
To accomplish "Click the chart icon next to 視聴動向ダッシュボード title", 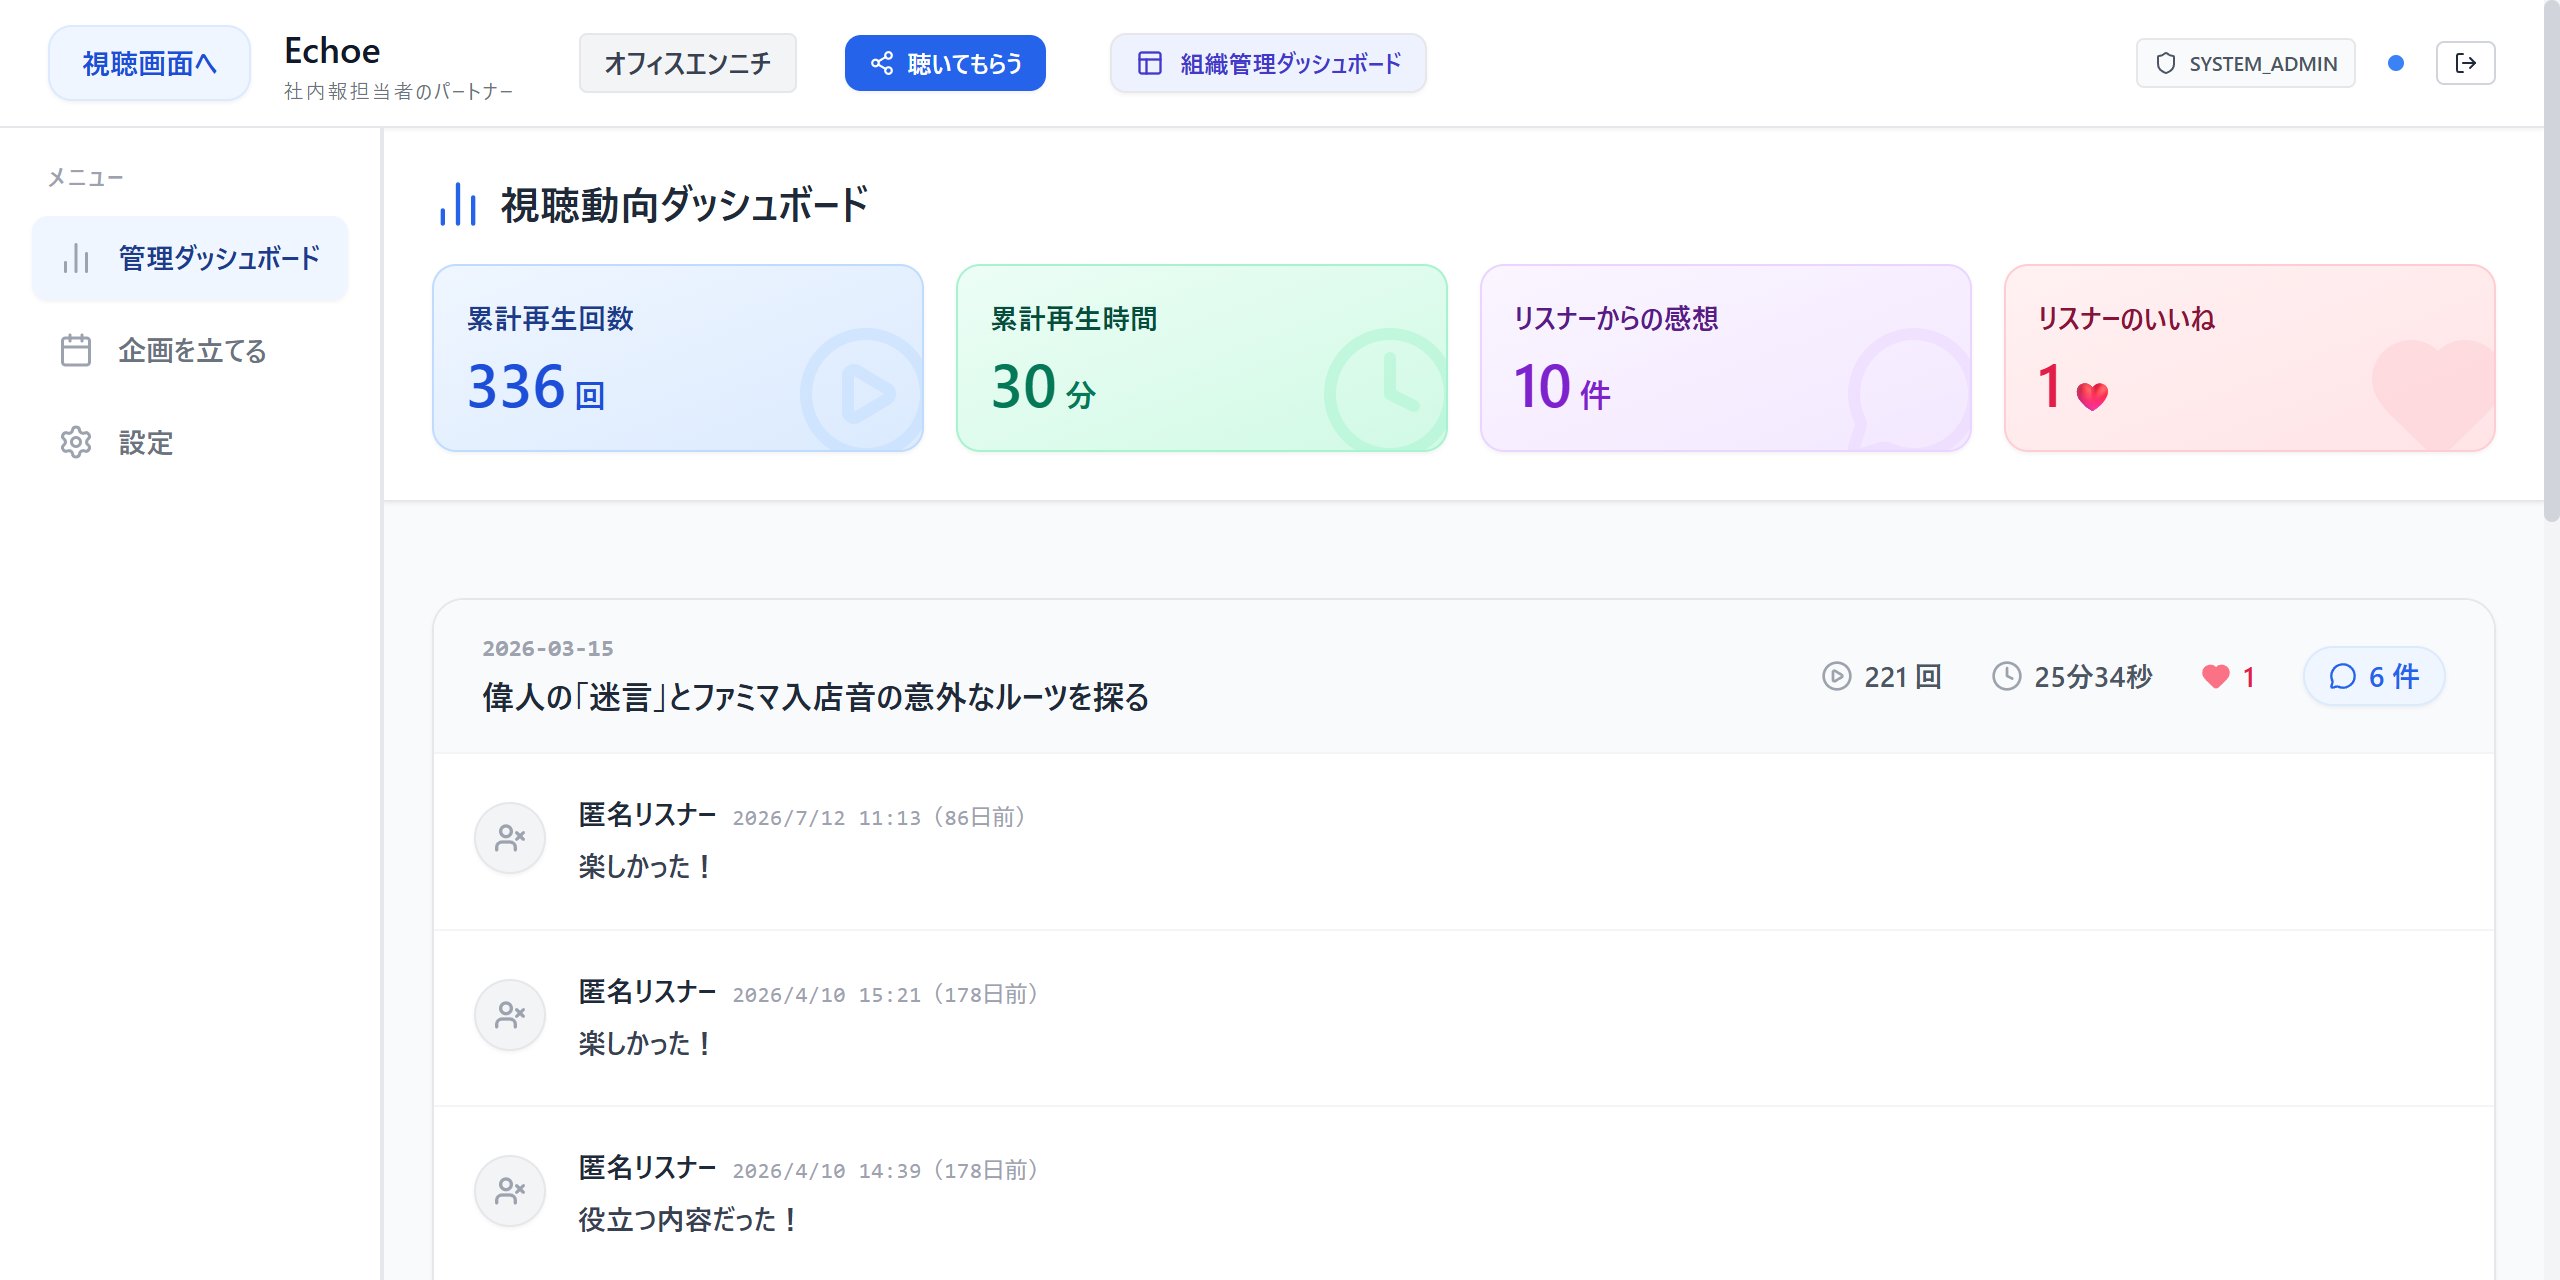I will [458, 204].
